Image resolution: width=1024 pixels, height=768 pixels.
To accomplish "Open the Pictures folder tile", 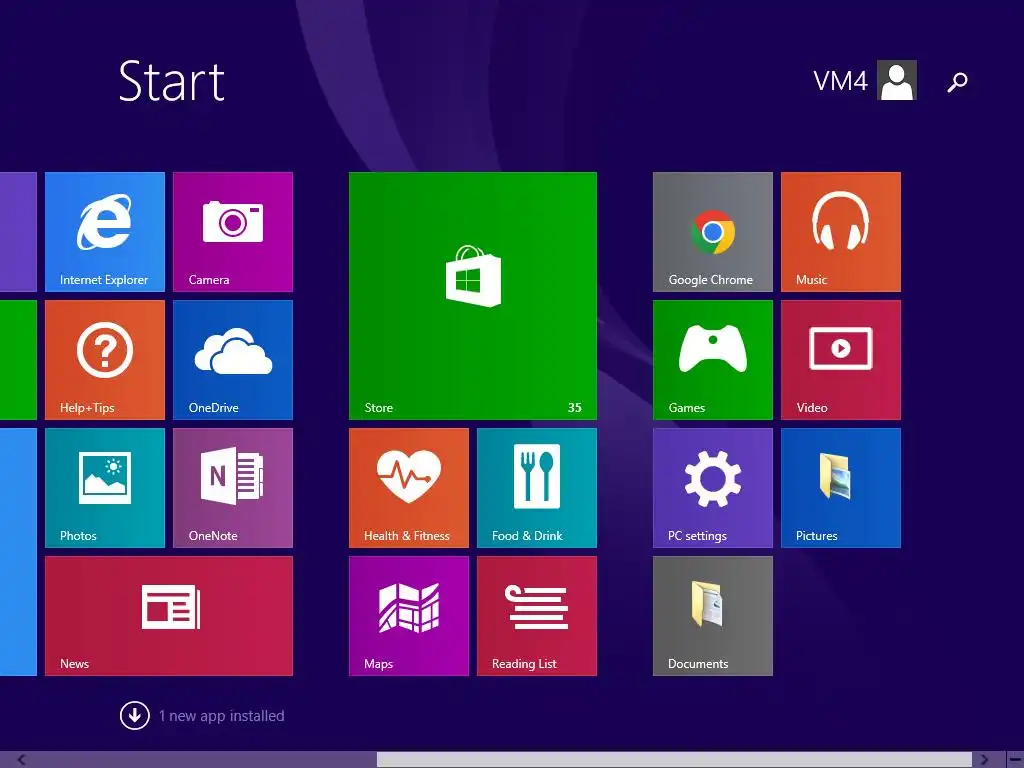I will (x=840, y=488).
